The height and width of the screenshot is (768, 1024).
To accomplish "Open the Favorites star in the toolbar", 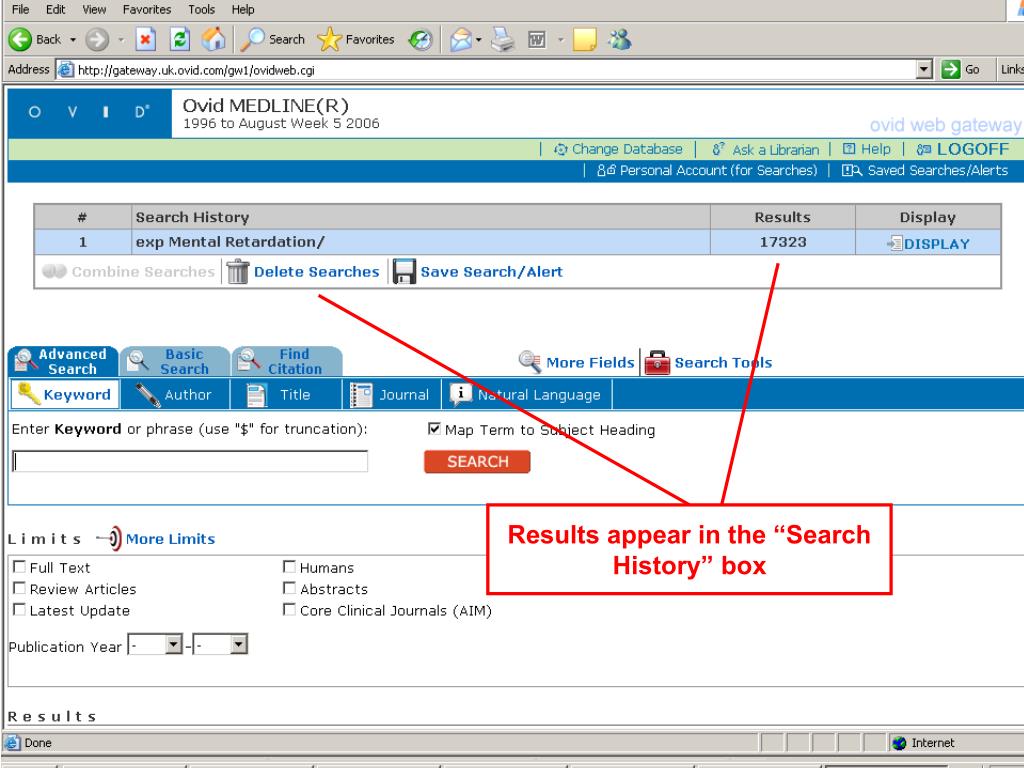I will pos(329,40).
